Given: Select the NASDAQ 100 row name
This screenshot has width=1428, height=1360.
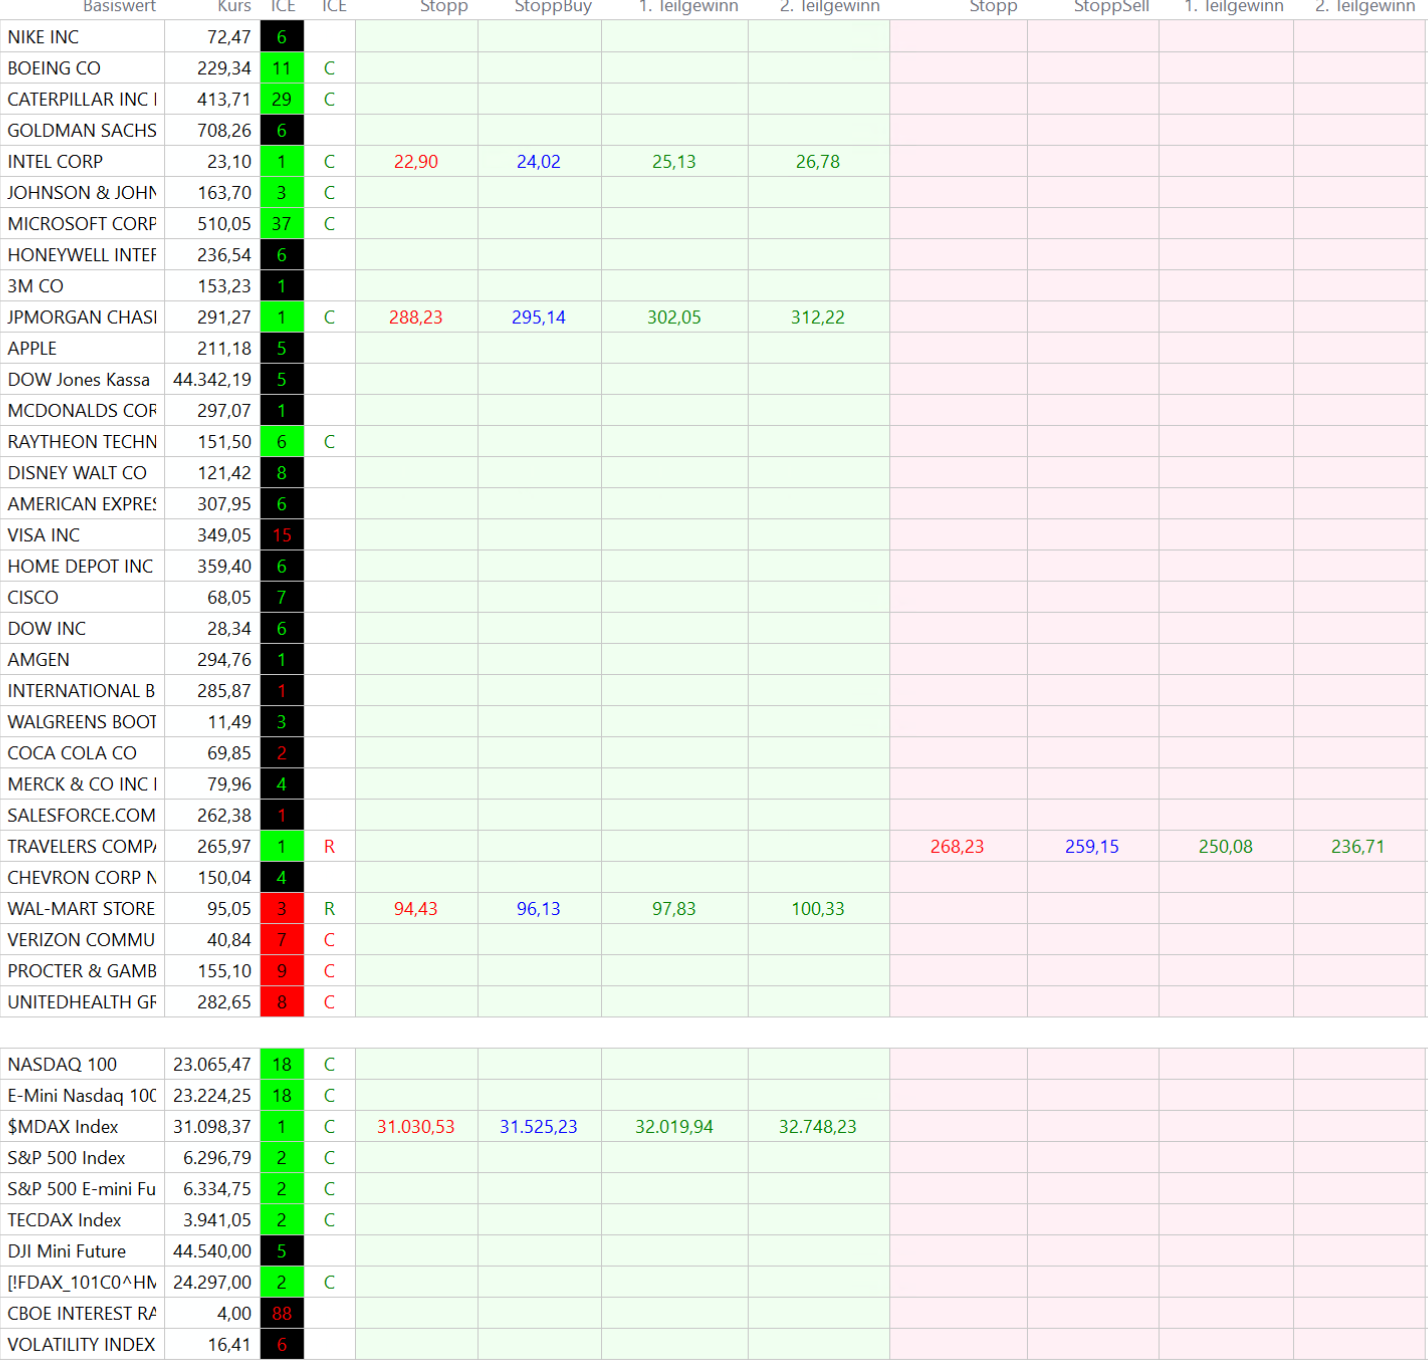Looking at the screenshot, I should [x=62, y=1065].
